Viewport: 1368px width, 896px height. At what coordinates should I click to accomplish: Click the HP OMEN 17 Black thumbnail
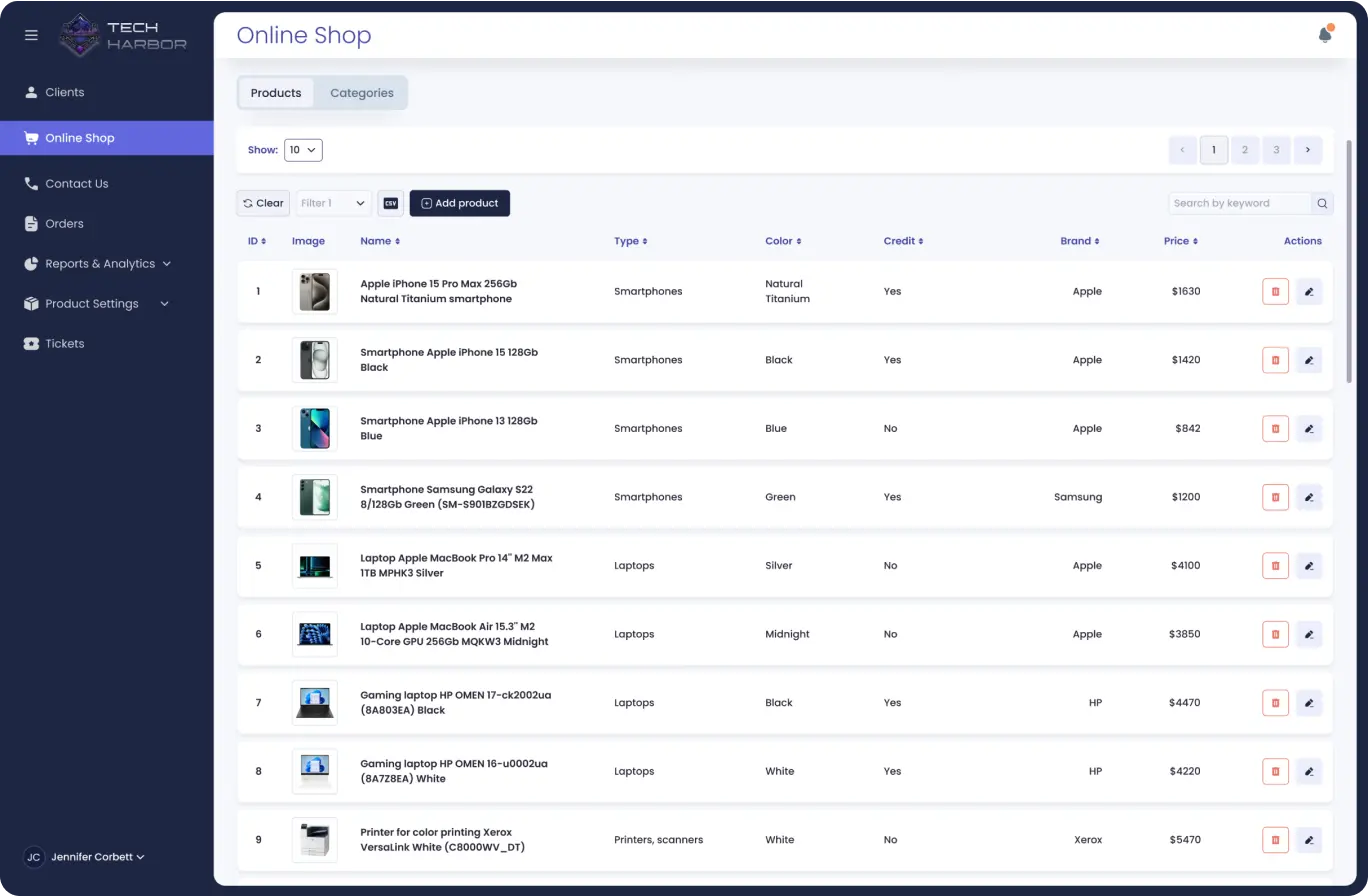coord(314,703)
